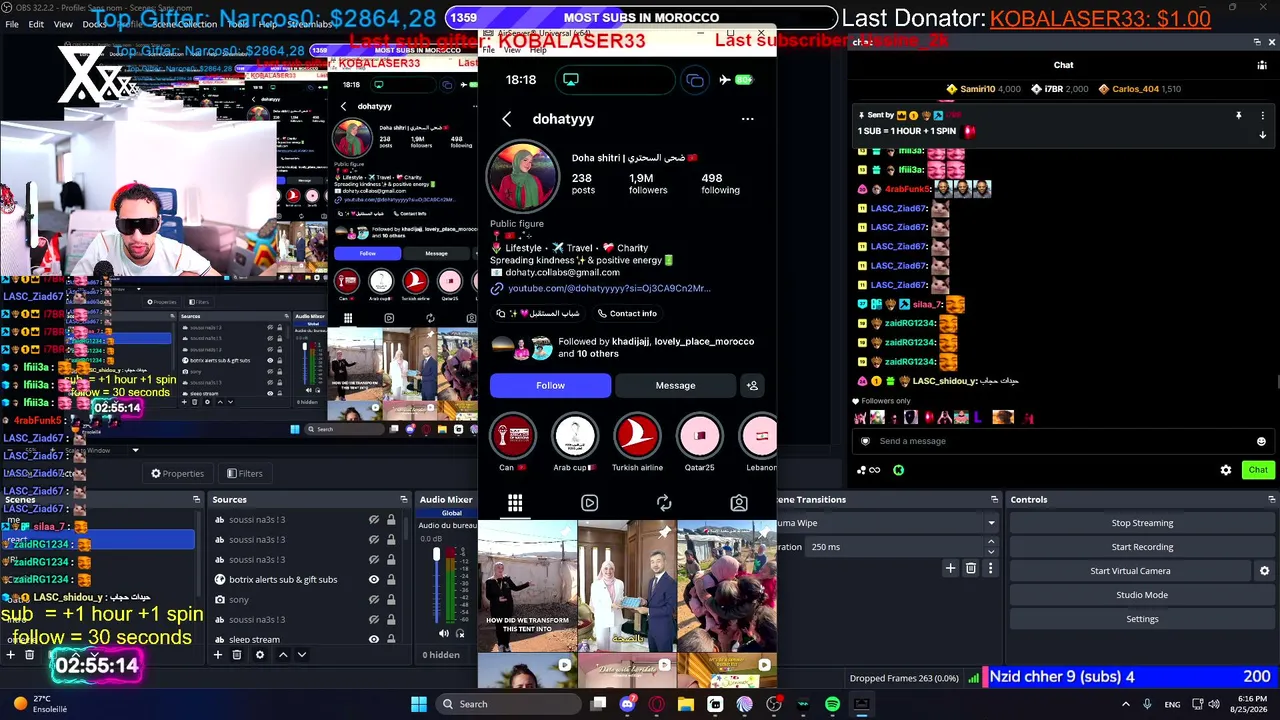Click the green Chat send button
The width and height of the screenshot is (1280, 720).
(1258, 470)
